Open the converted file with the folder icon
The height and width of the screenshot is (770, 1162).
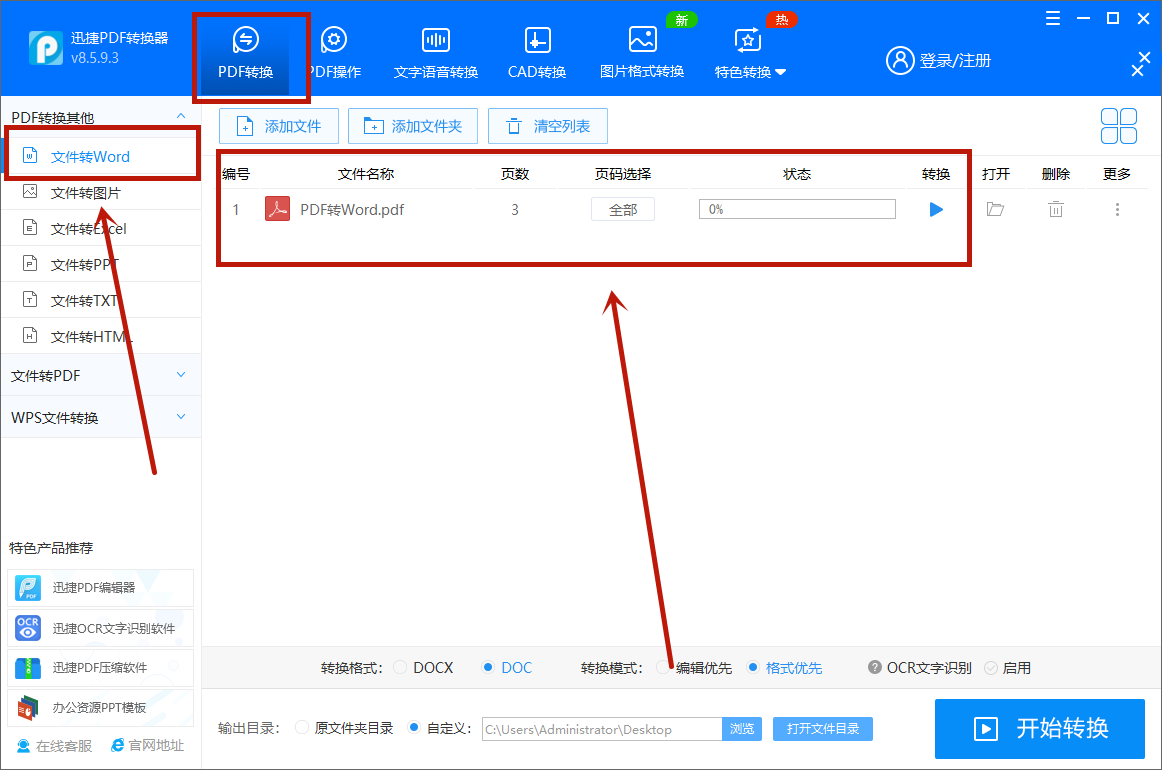coord(995,209)
